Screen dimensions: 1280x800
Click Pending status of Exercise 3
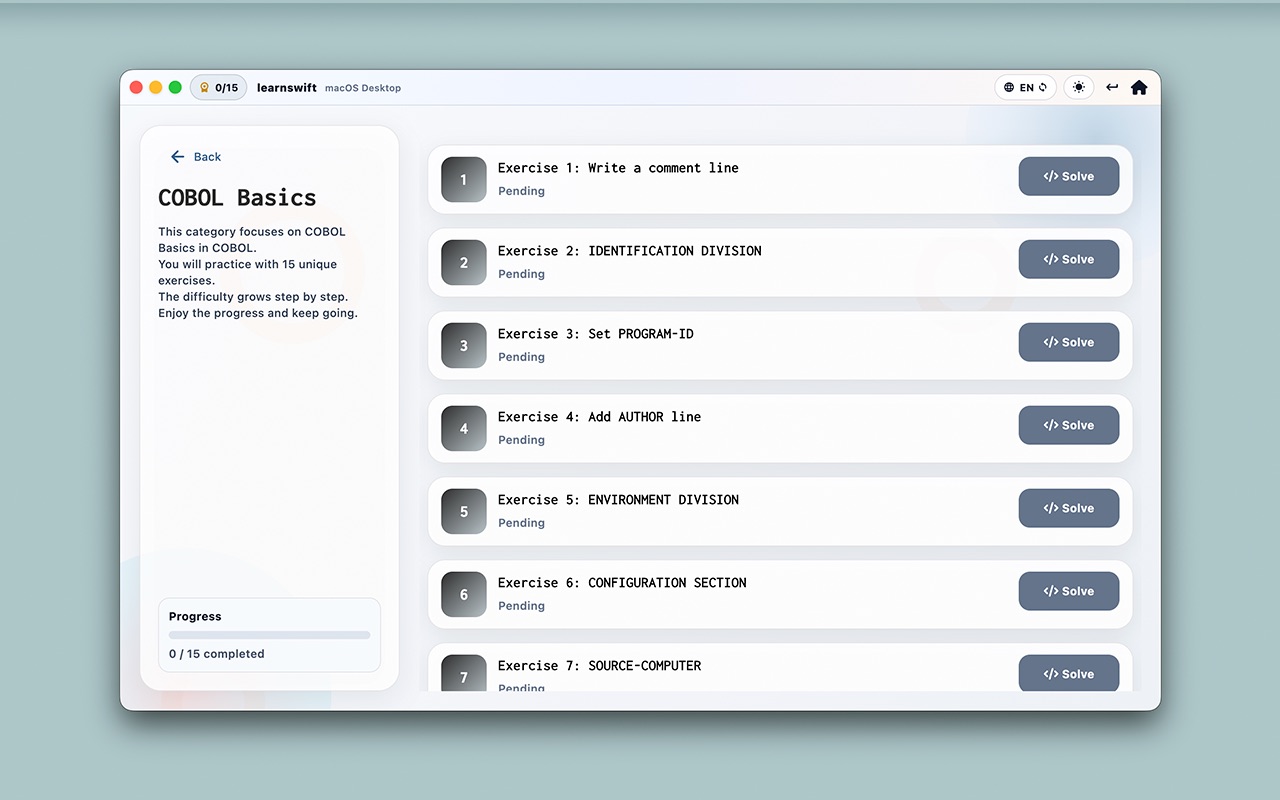(522, 357)
